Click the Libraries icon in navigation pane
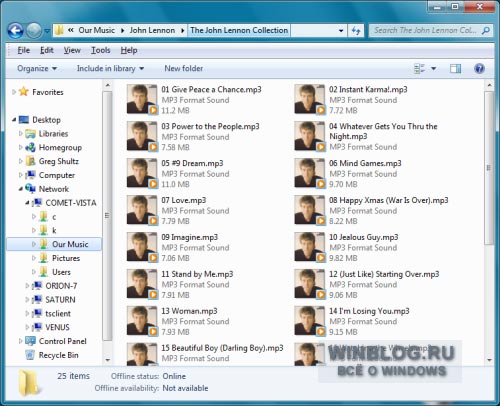Image resolution: width=500 pixels, height=406 pixels. coord(30,134)
